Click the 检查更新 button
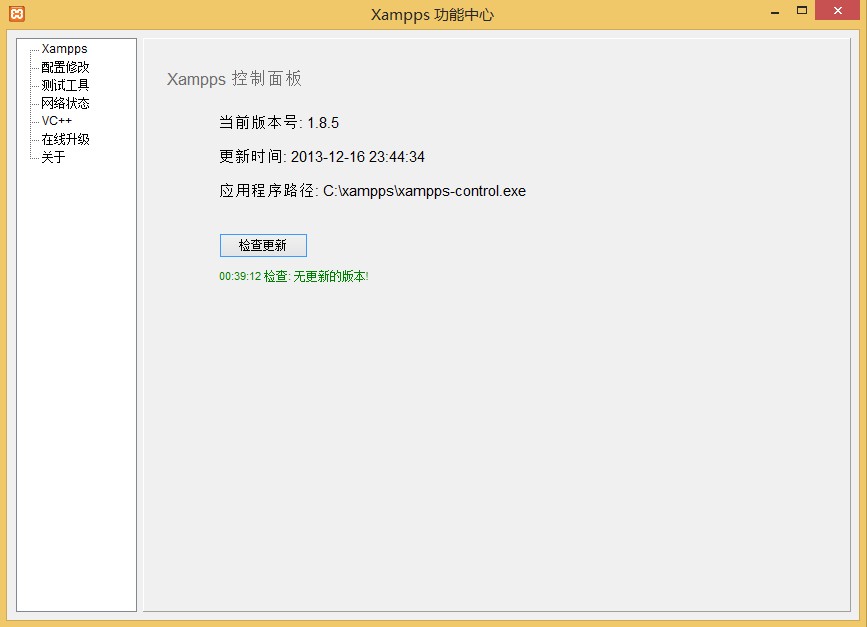This screenshot has height=627, width=867. click(x=263, y=245)
